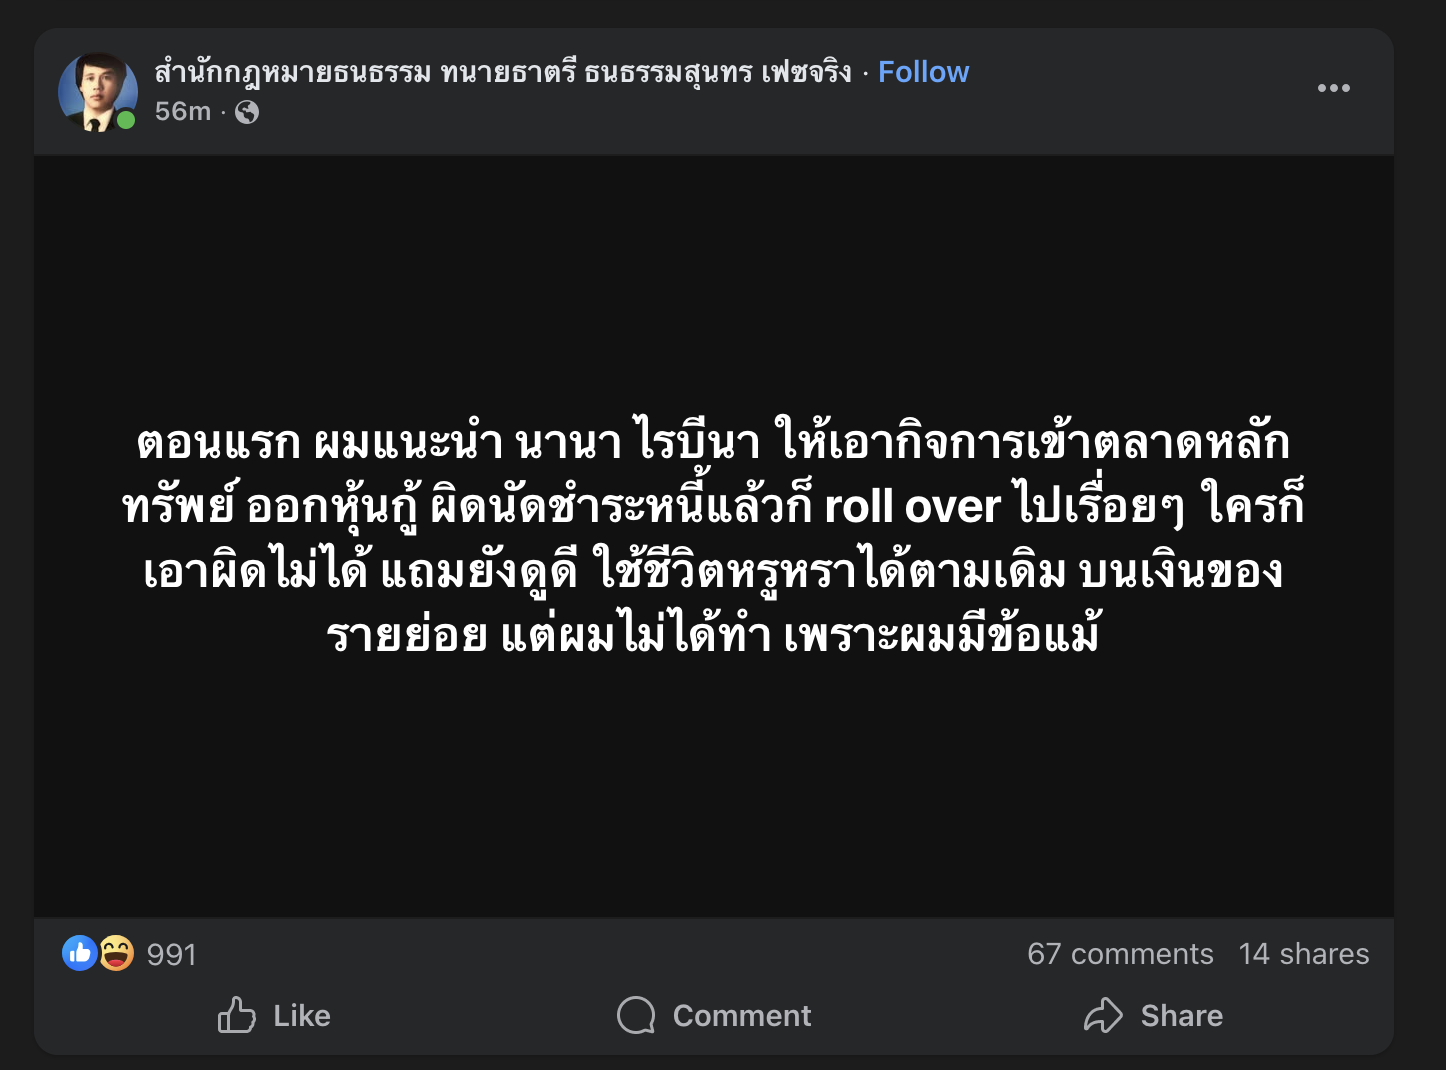Click the green online status dot
Screen dimensions: 1446x1070
(126, 121)
